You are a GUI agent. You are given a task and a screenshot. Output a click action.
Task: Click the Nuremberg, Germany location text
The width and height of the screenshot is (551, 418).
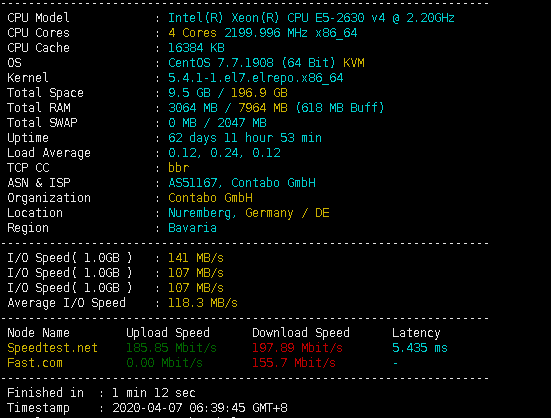231,213
